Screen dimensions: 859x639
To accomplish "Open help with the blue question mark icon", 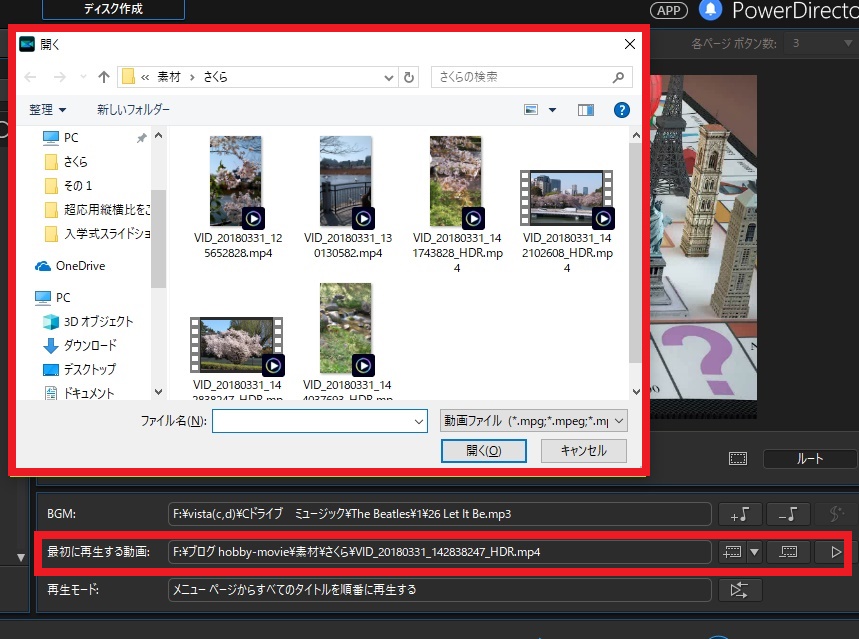I will click(x=621, y=110).
